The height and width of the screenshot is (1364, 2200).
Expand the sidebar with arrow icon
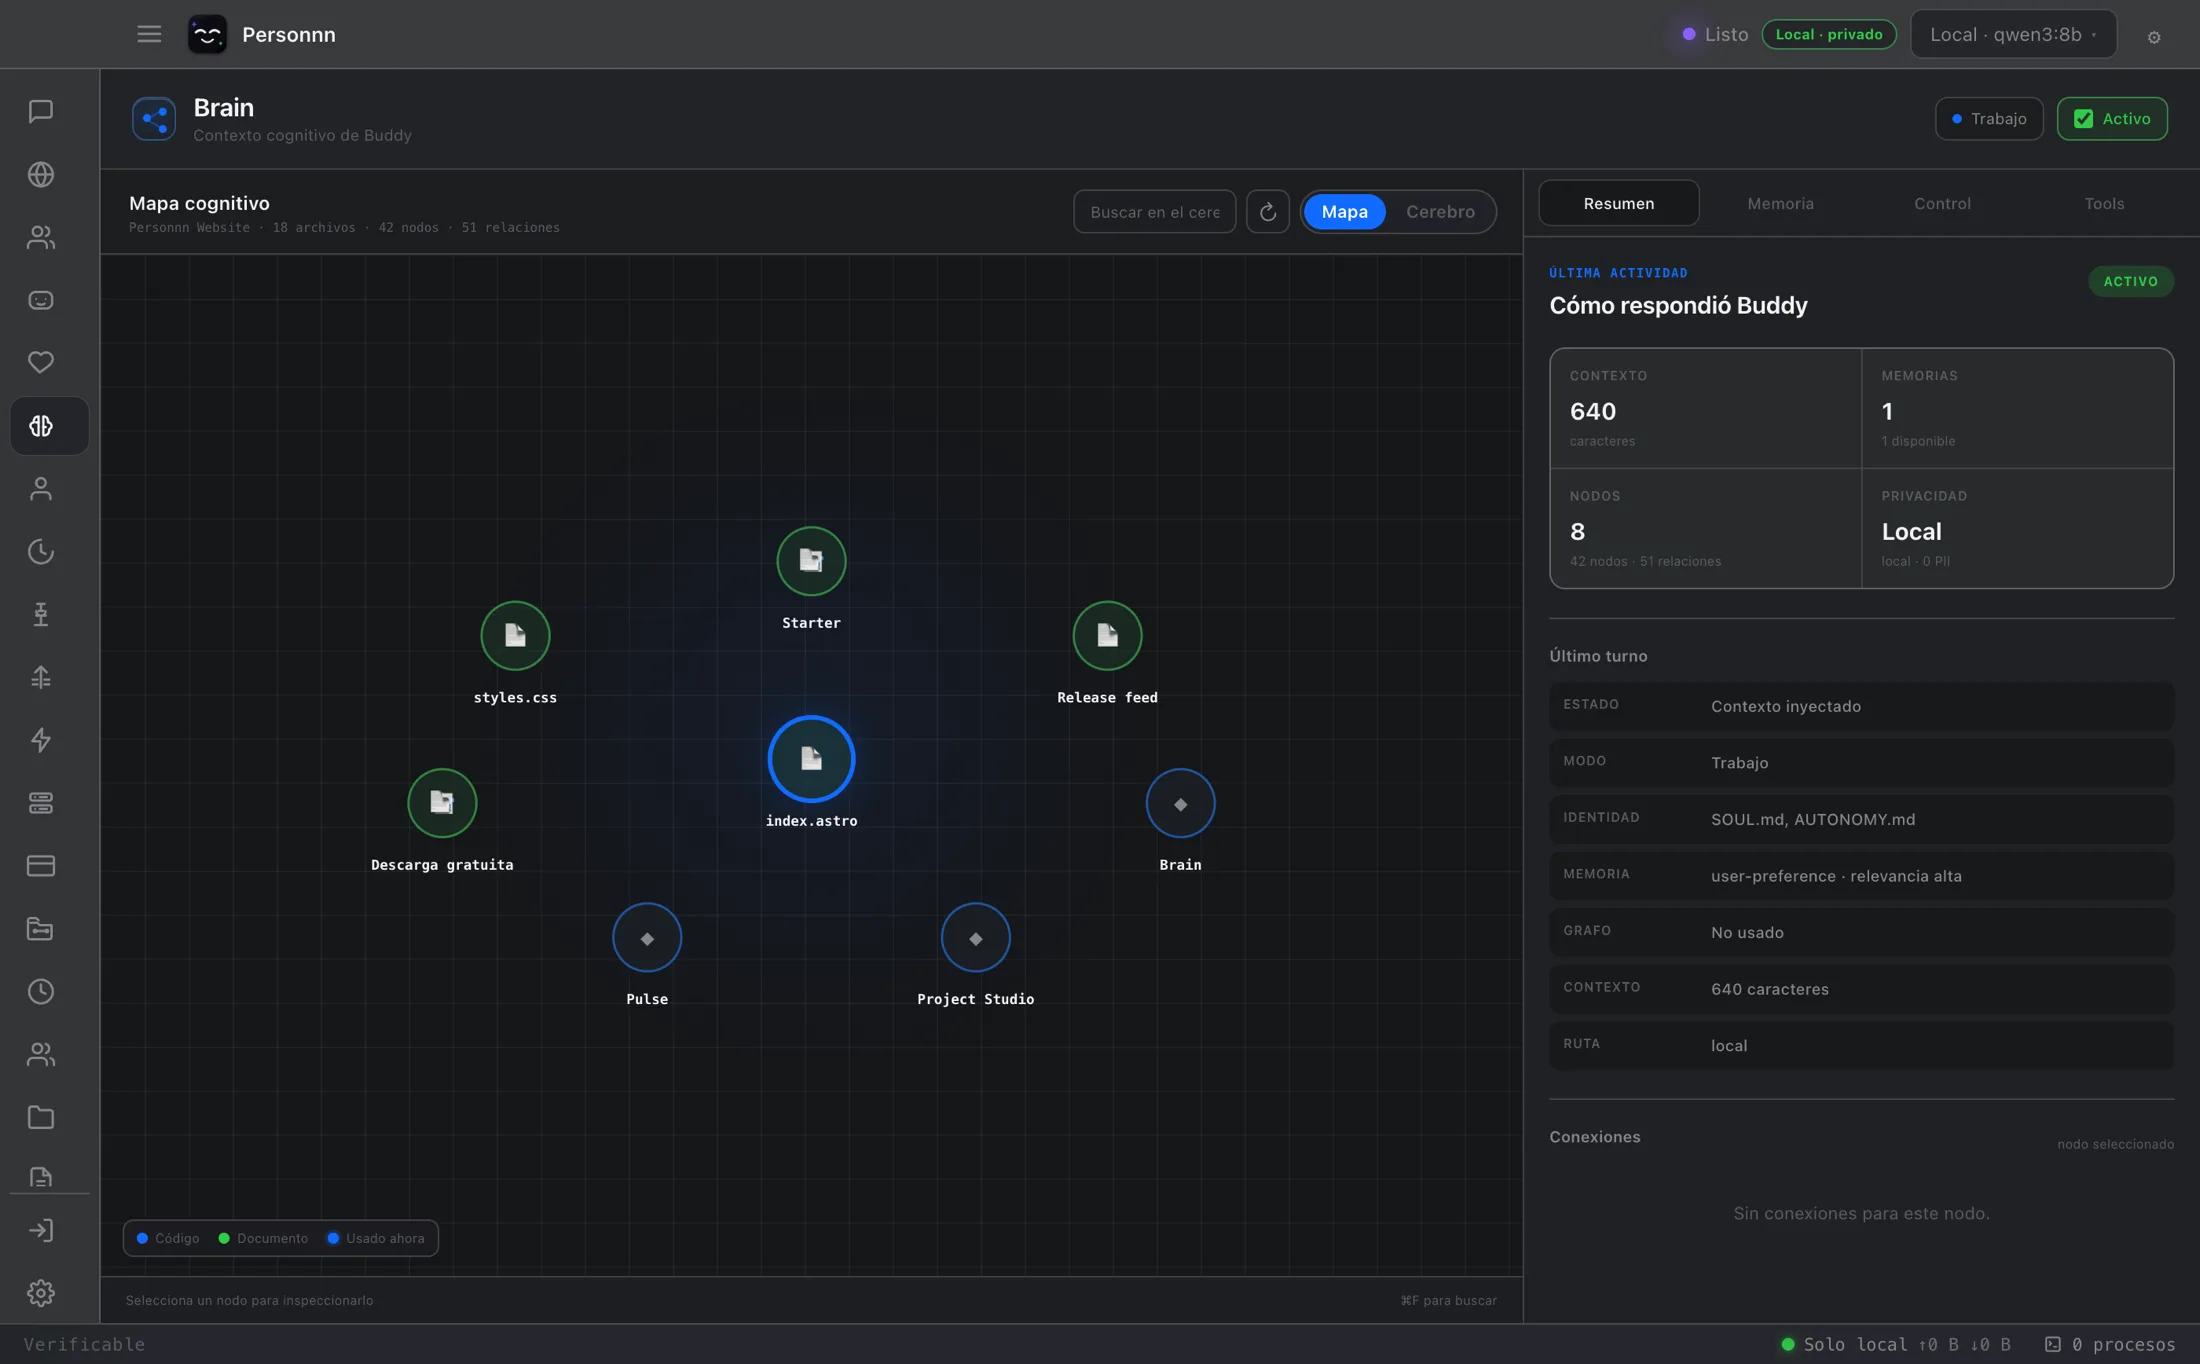[41, 1230]
